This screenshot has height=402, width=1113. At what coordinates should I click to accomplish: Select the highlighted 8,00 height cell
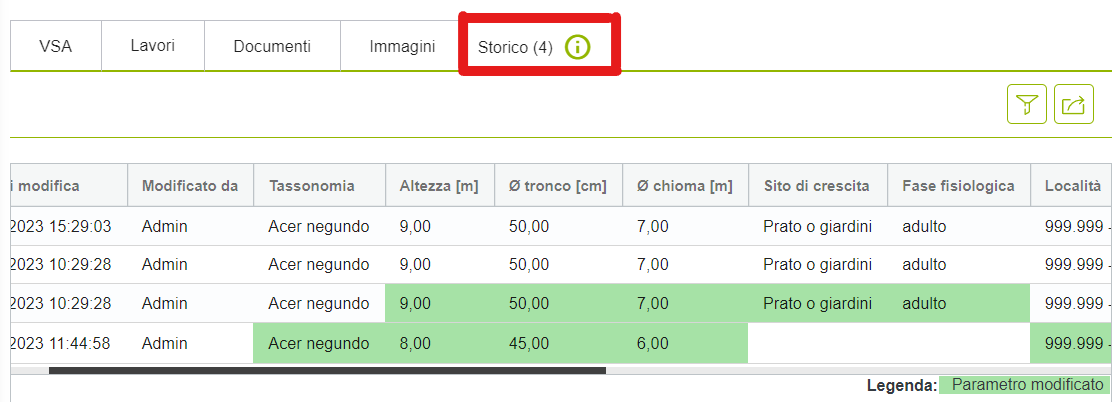[x=439, y=343]
